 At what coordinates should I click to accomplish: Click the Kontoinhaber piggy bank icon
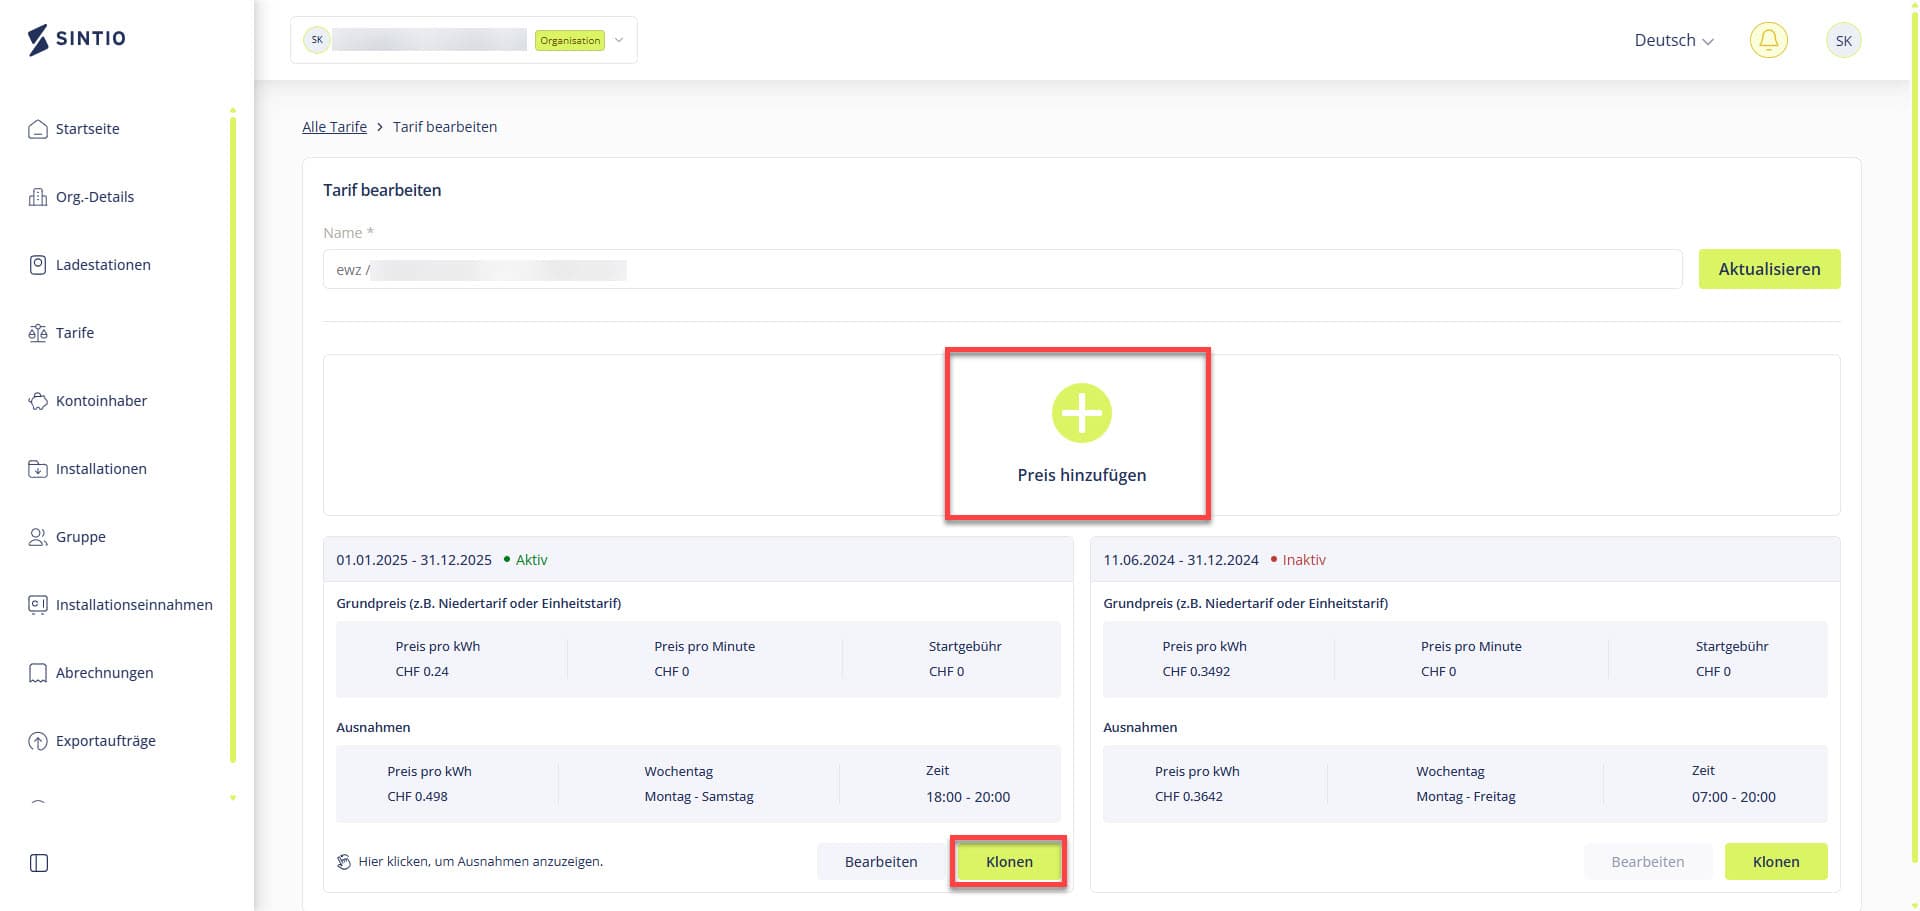[x=38, y=401]
